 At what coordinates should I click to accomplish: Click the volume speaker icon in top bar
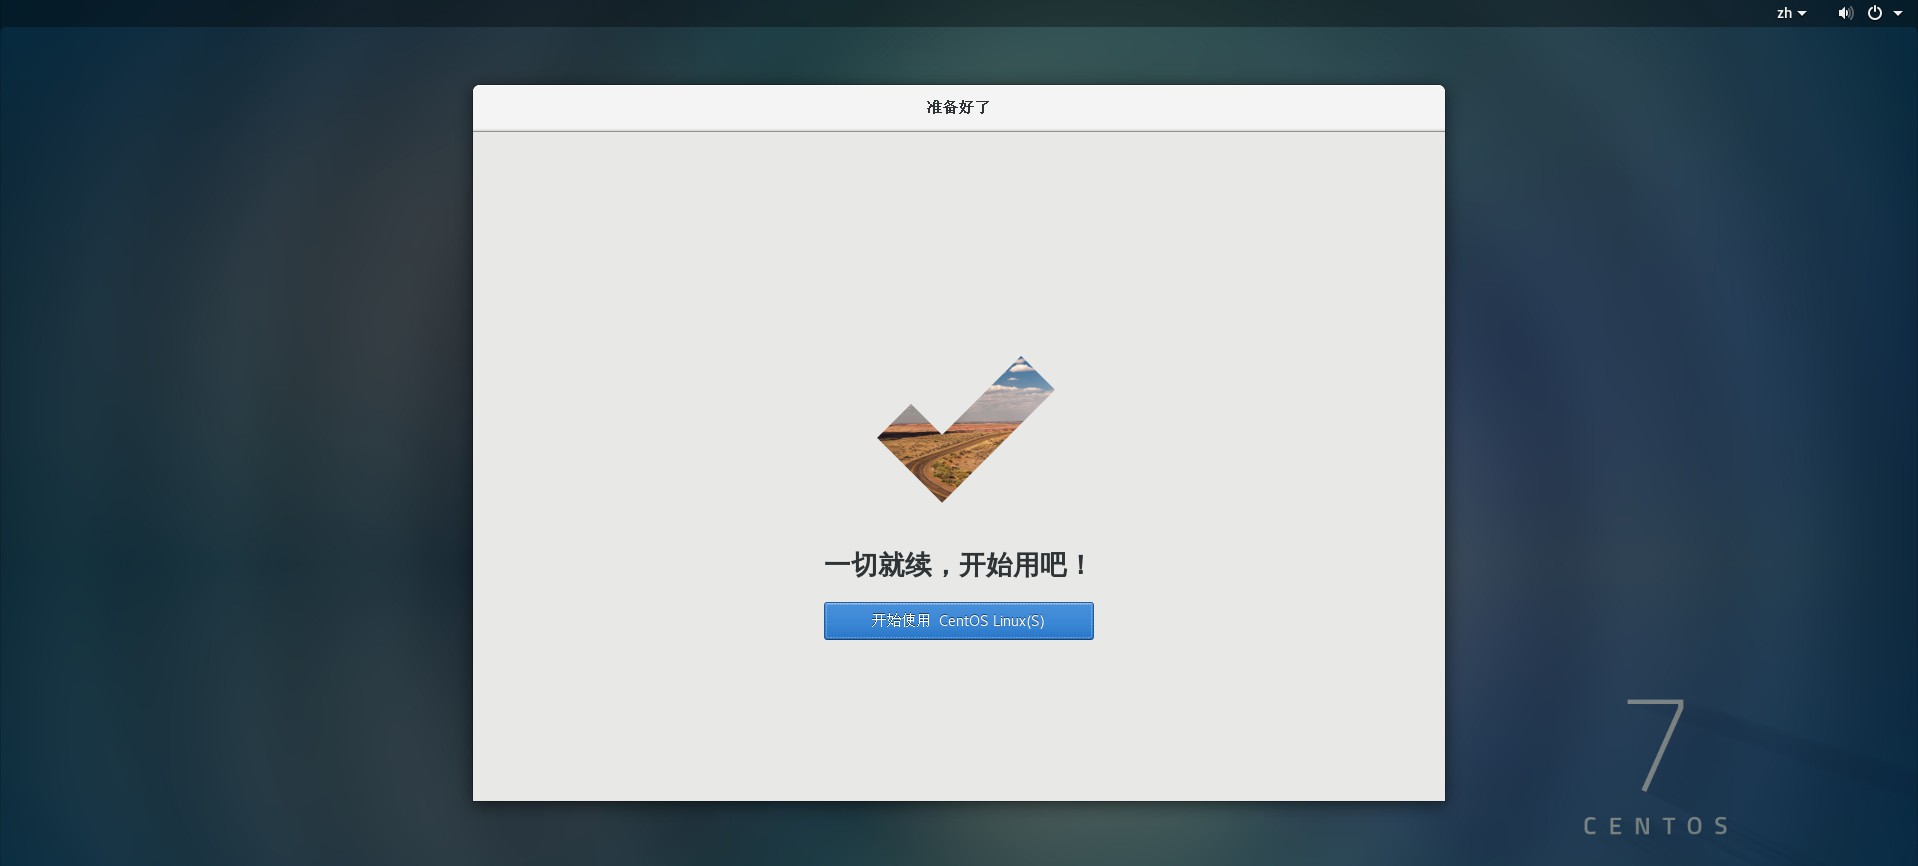[1845, 13]
